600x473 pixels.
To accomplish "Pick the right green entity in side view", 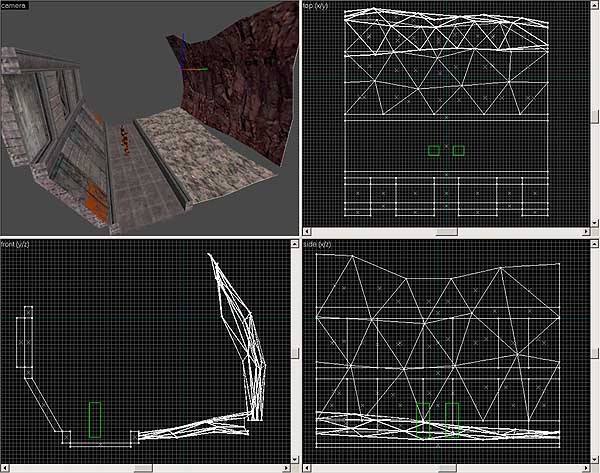I will pos(452,419).
